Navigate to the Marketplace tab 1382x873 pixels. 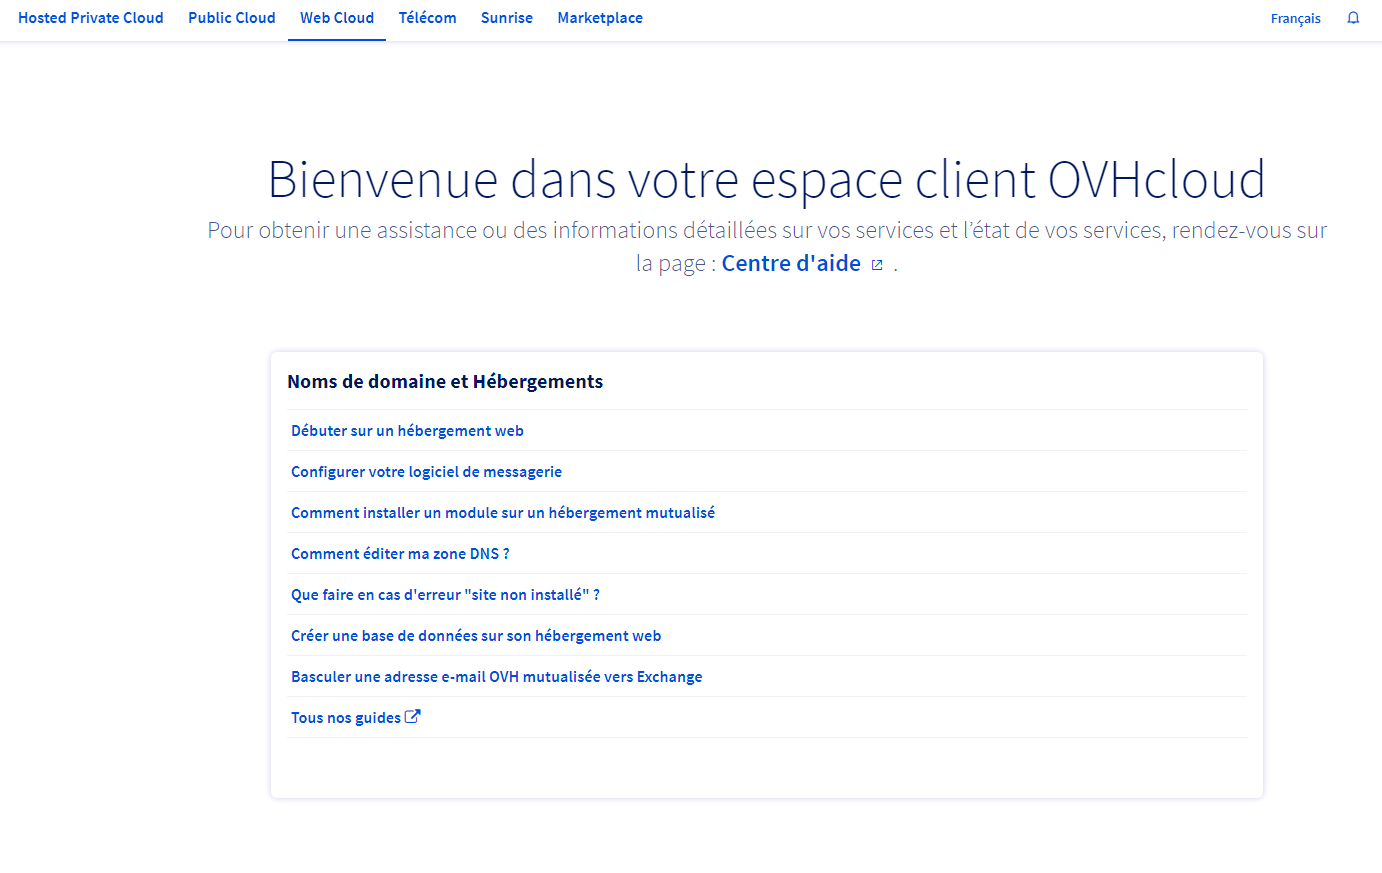pos(600,18)
